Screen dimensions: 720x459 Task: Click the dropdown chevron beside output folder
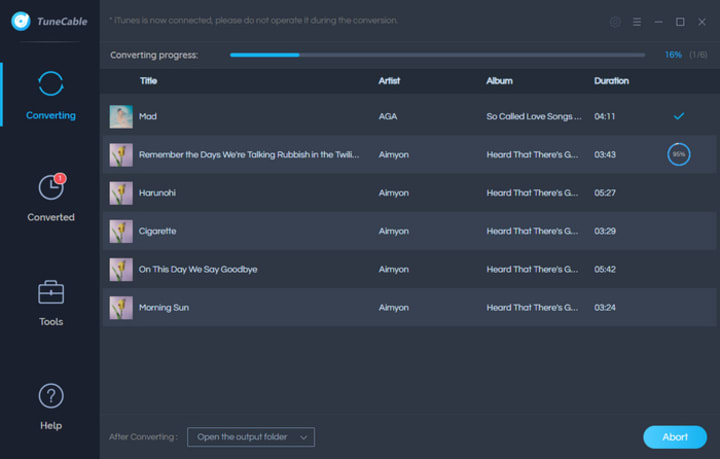pyautogui.click(x=304, y=437)
